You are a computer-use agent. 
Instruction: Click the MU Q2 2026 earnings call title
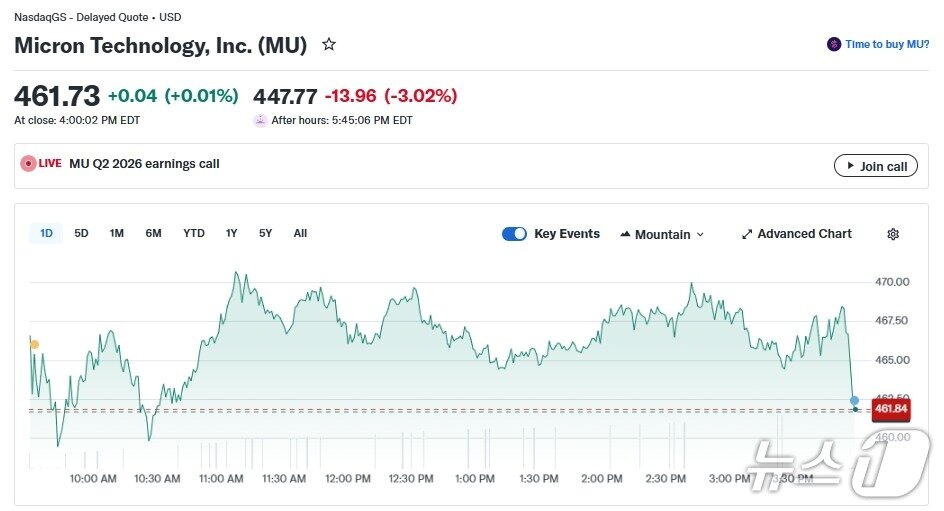coord(144,164)
